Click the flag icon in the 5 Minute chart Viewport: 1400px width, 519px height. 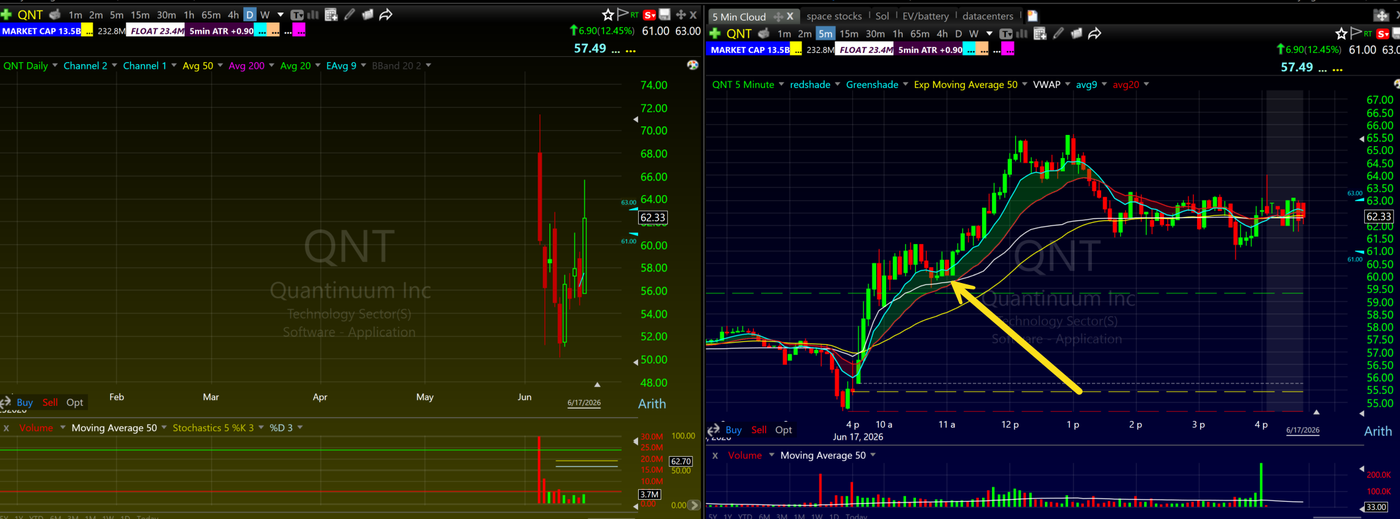click(x=1355, y=33)
